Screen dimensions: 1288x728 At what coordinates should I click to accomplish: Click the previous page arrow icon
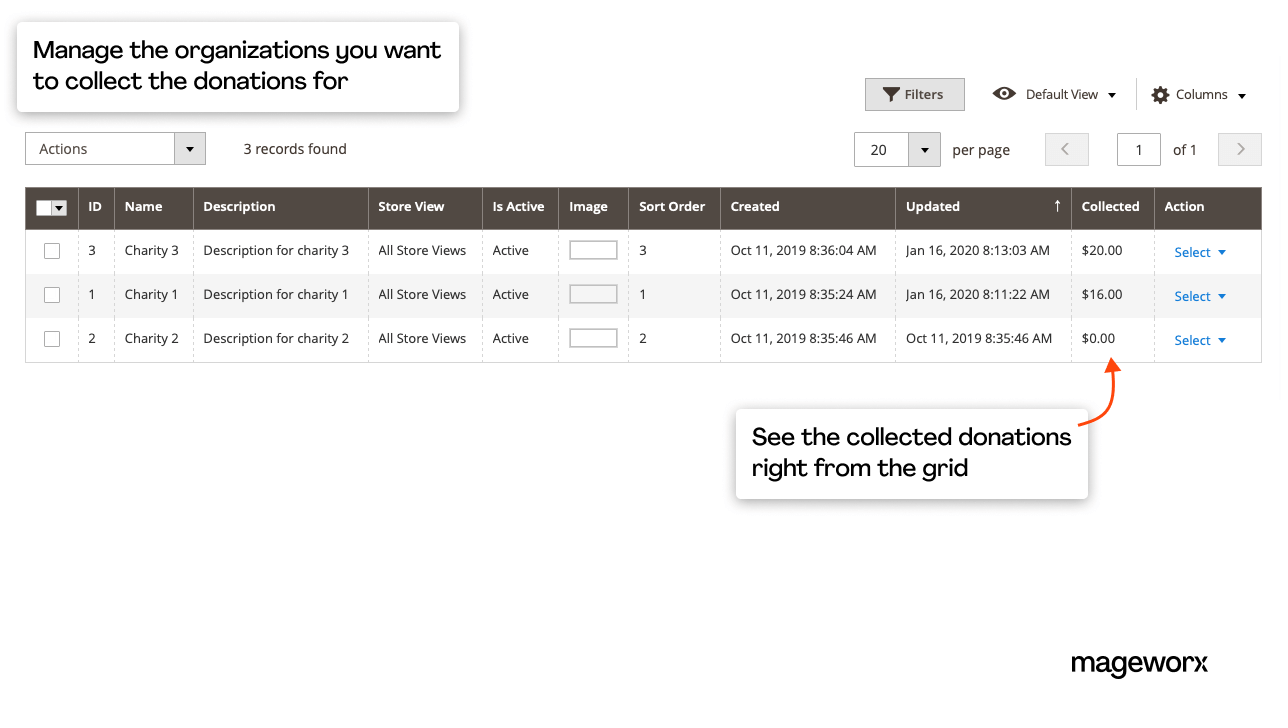pyautogui.click(x=1066, y=148)
